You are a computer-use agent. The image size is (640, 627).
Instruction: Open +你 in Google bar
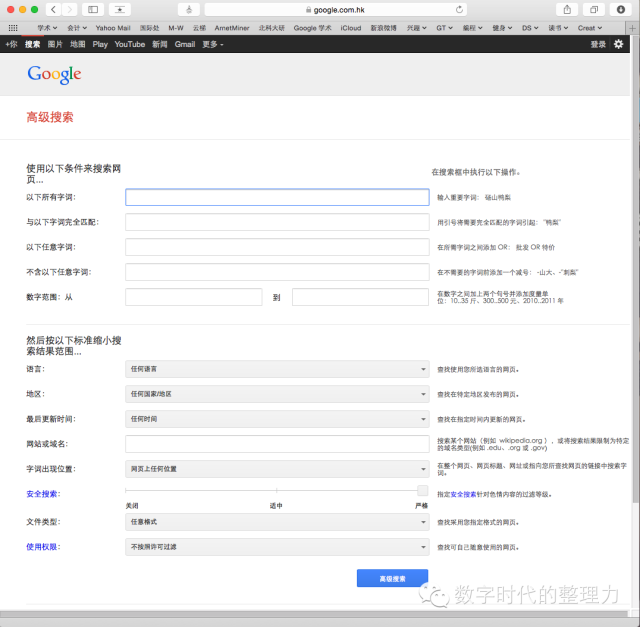(11, 44)
